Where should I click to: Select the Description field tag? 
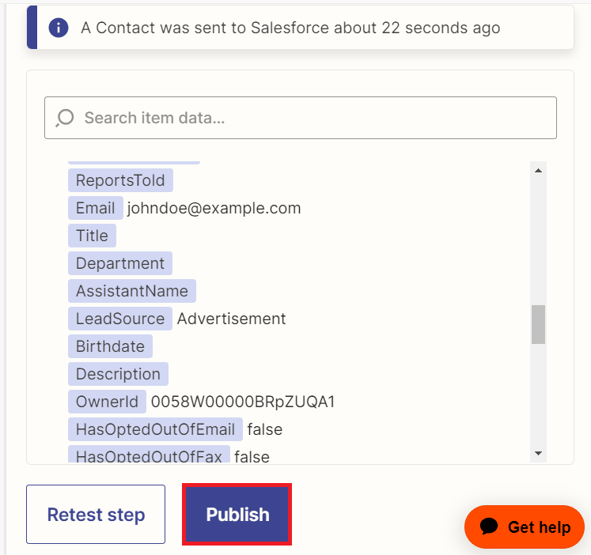point(118,374)
